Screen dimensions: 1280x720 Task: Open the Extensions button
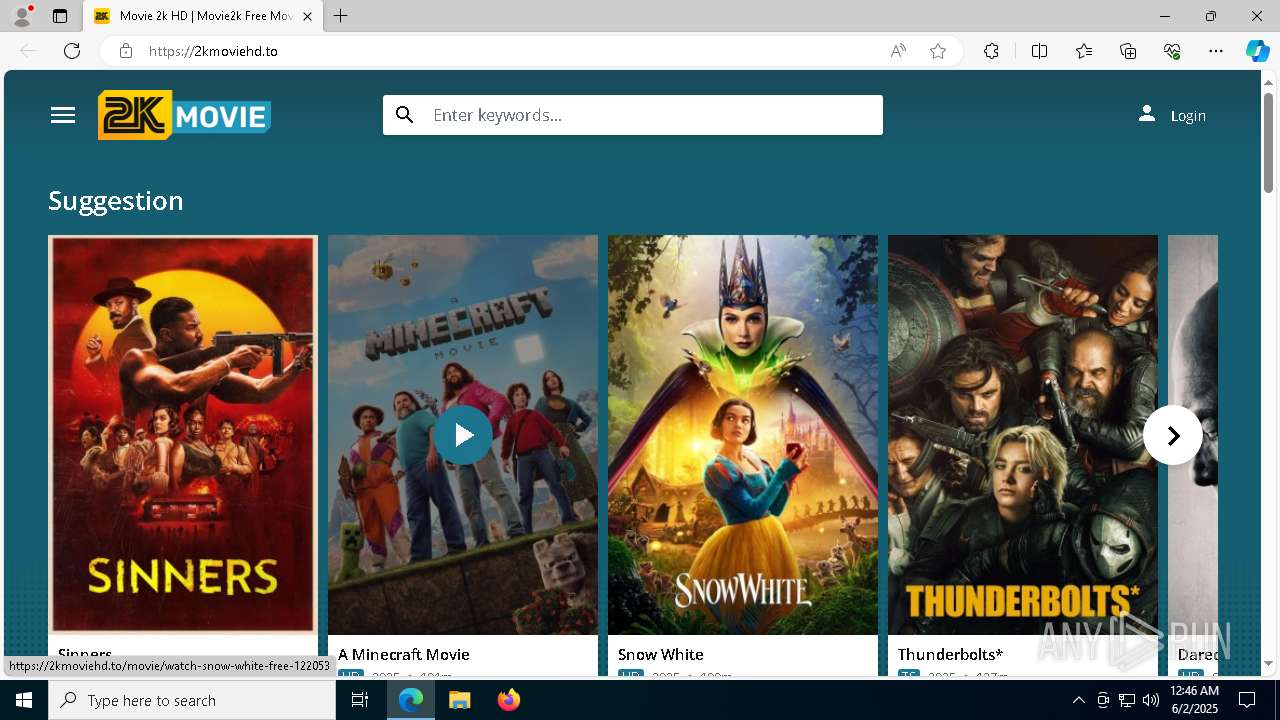tap(991, 51)
